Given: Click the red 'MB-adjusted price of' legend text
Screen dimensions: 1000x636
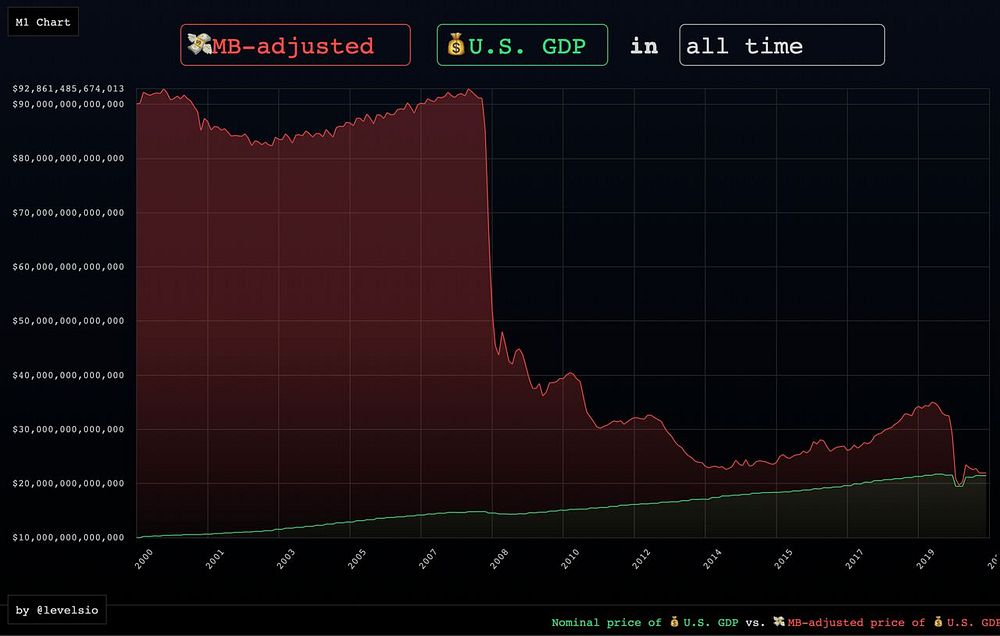Looking at the screenshot, I should (857, 623).
